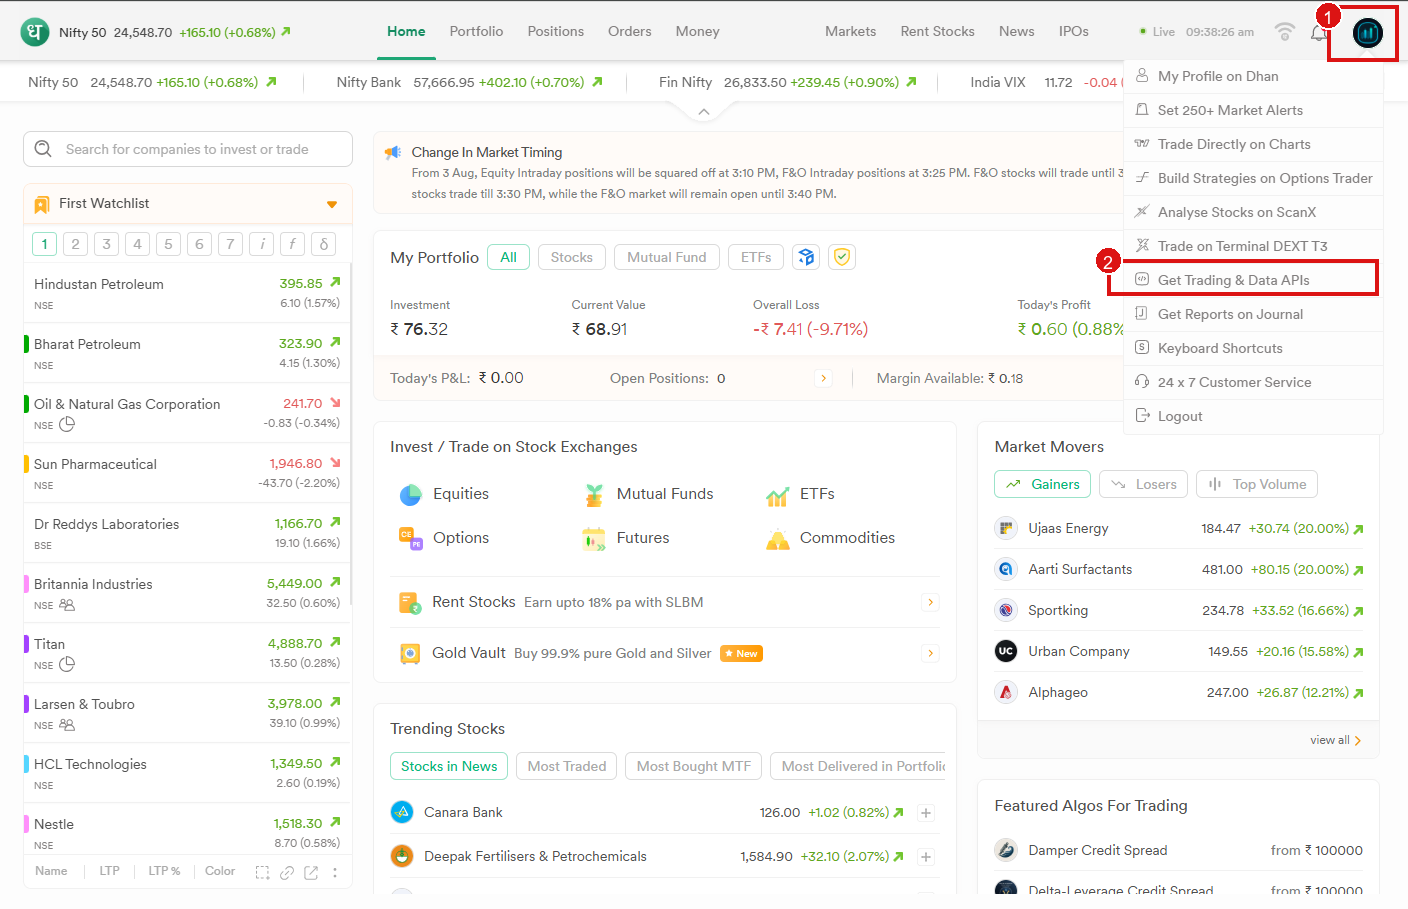Image resolution: width=1408 pixels, height=909 pixels.
Task: Open the portfolio box icon filter
Action: tap(806, 257)
